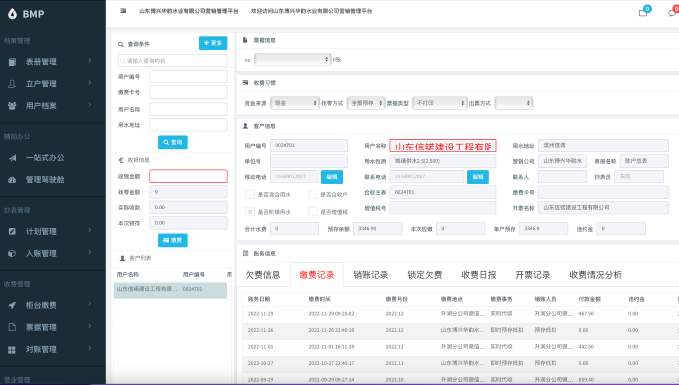
Task: Click the 用户名称 query input field
Action: coord(188,109)
